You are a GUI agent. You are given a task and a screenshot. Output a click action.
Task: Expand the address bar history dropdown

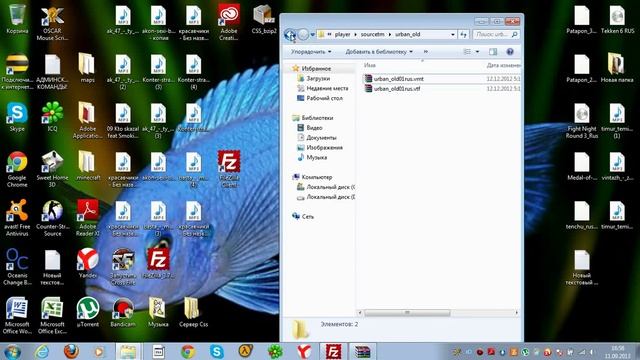pos(453,35)
